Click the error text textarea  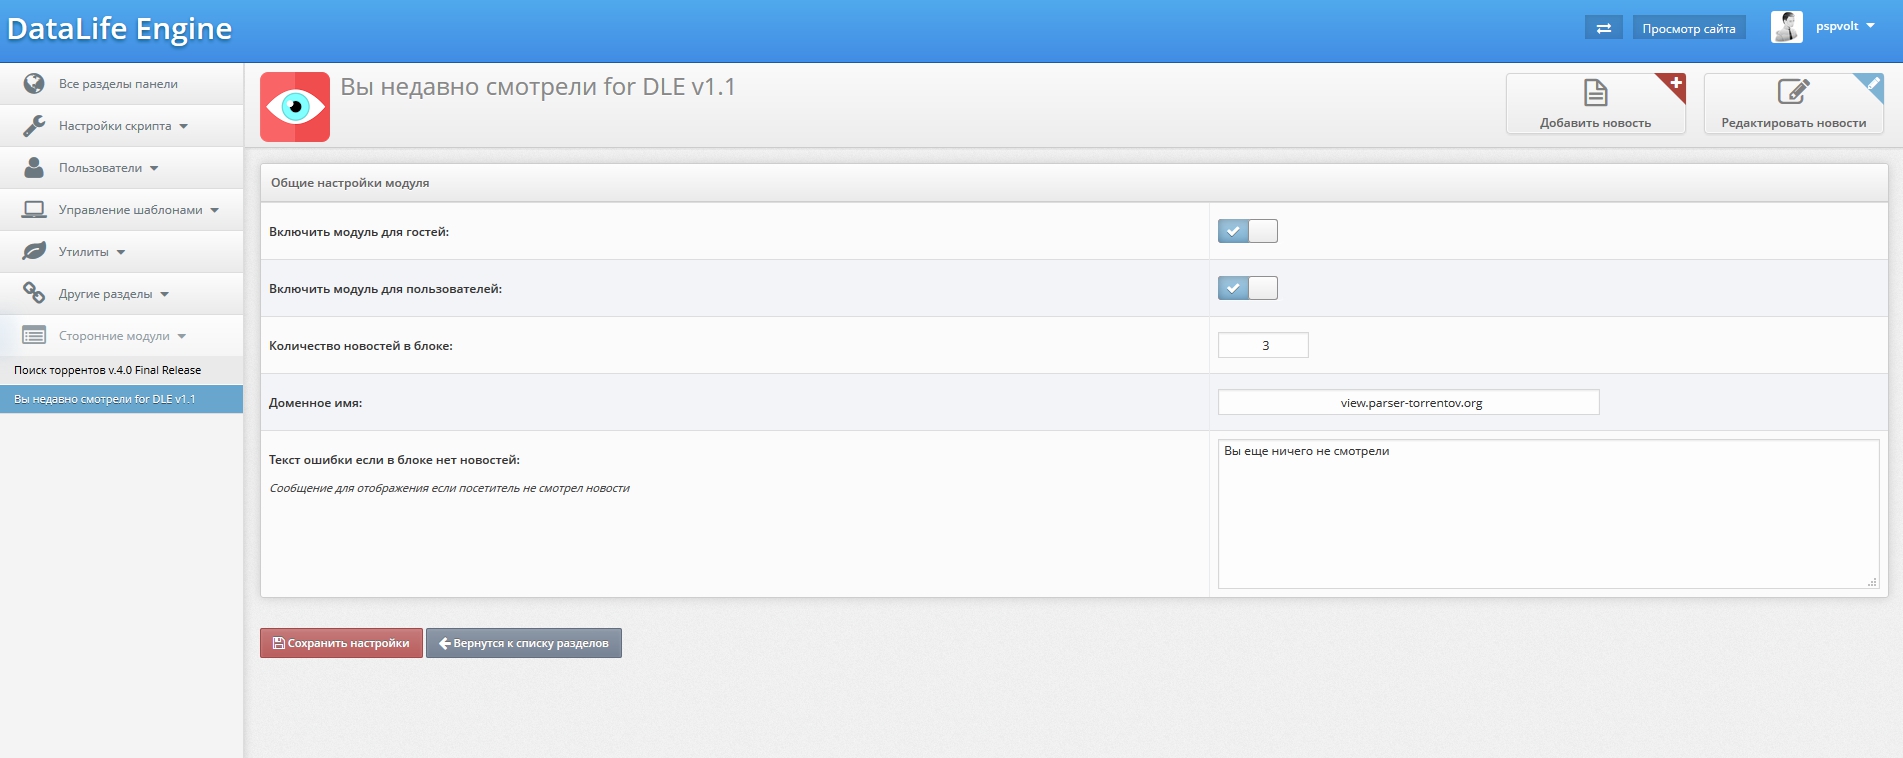click(1548, 514)
